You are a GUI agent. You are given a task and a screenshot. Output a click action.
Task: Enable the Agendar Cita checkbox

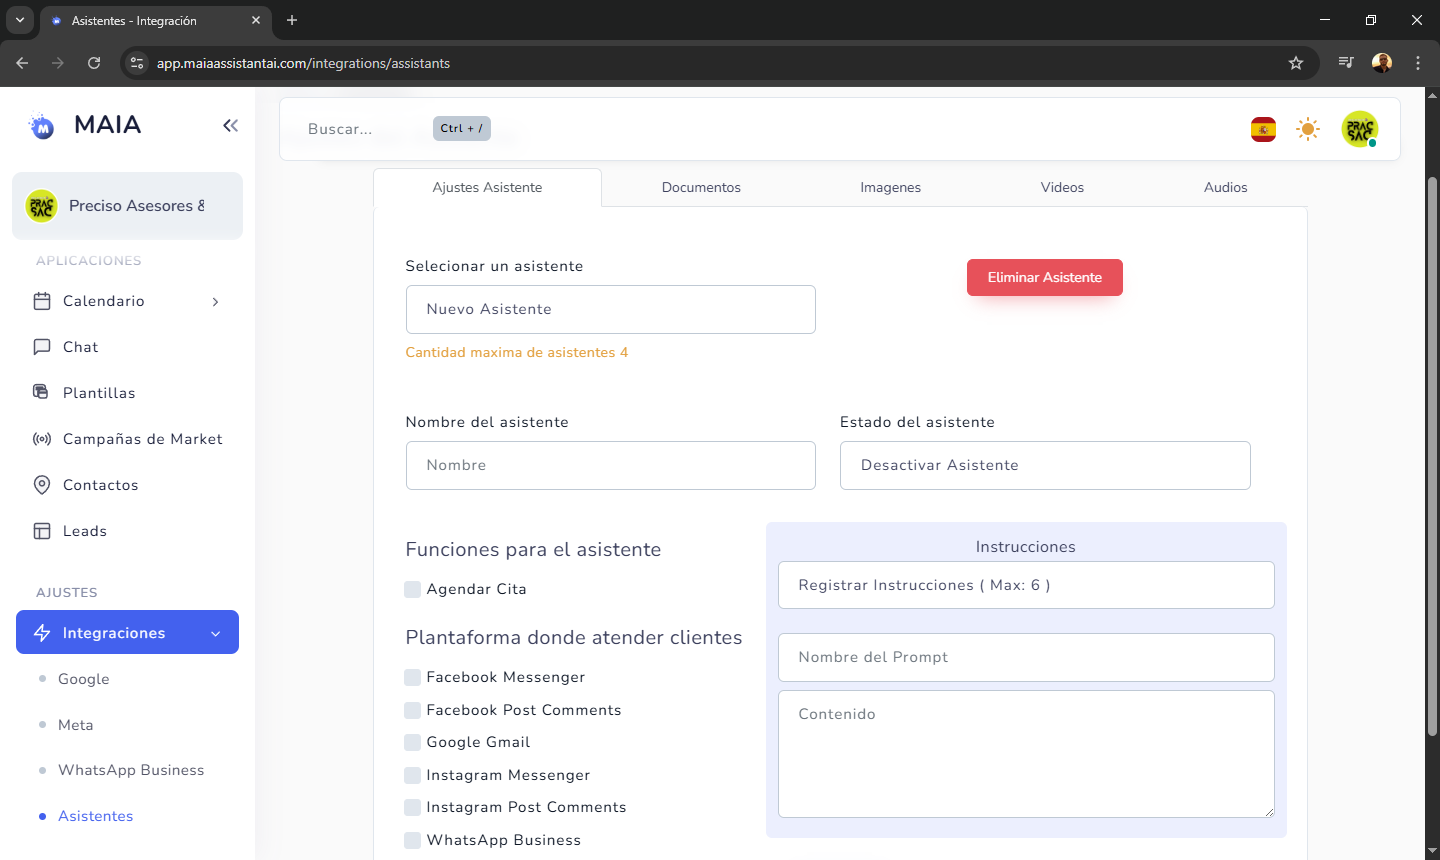[x=412, y=589]
